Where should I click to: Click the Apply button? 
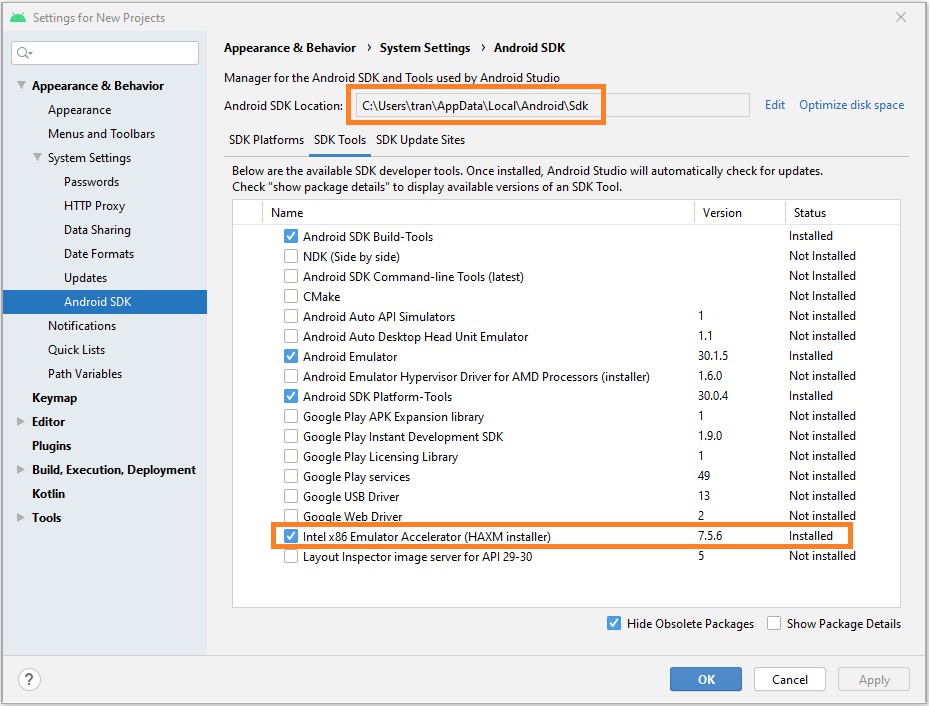874,679
